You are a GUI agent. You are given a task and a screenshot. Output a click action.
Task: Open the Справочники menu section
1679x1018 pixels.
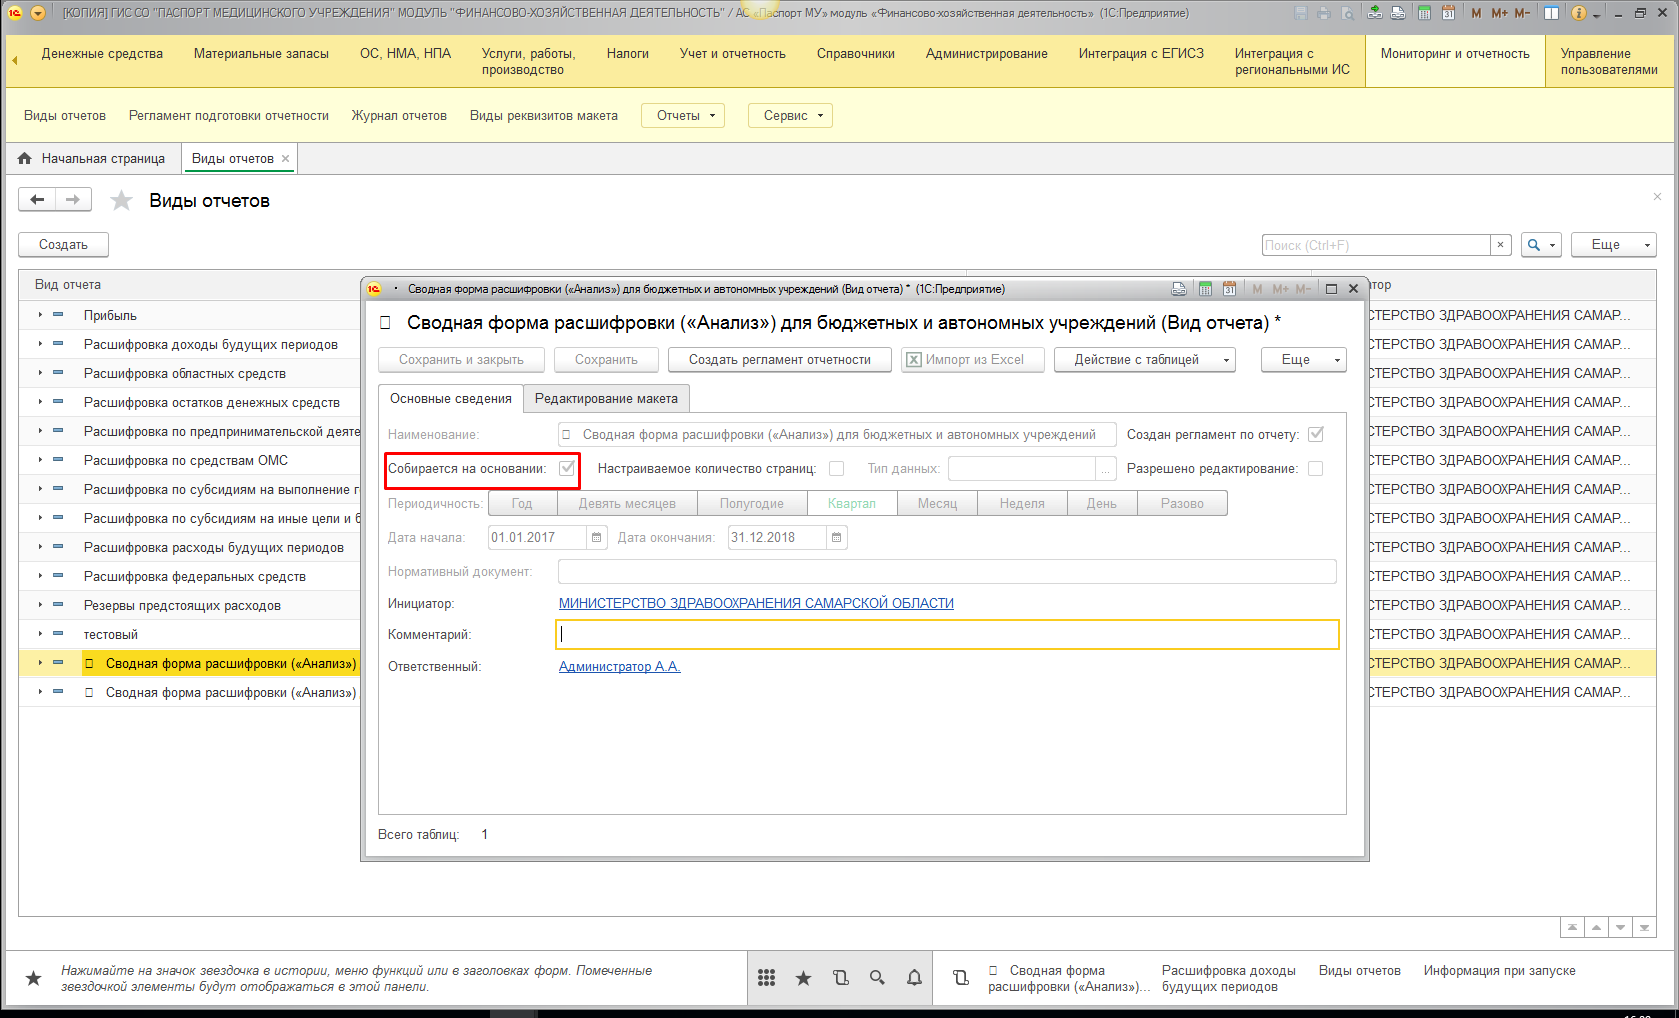855,54
